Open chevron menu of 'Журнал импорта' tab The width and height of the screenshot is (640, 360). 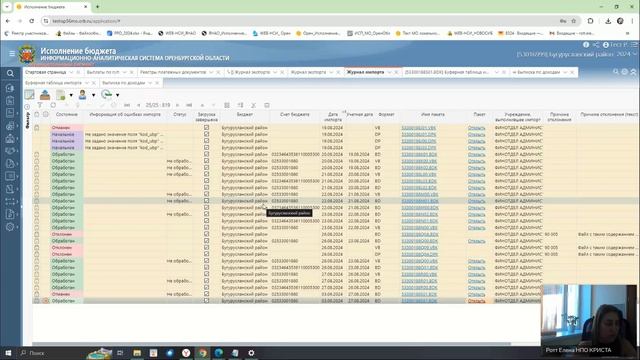click(x=390, y=72)
